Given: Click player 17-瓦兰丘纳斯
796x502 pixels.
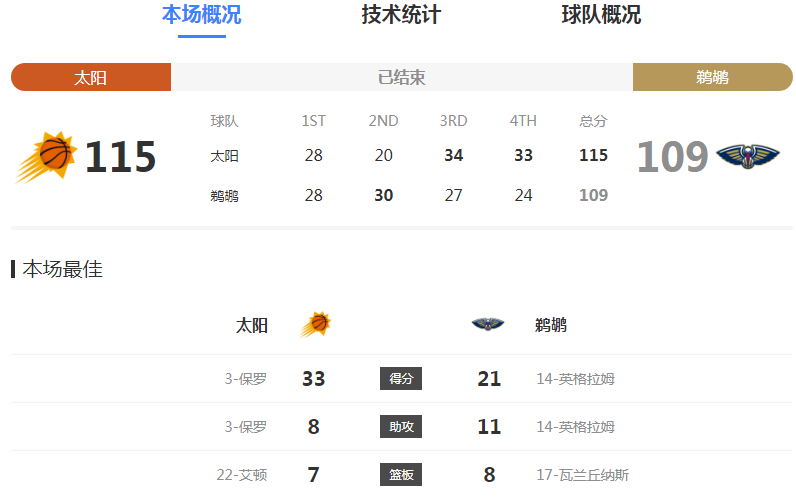Looking at the screenshot, I should 583,475.
